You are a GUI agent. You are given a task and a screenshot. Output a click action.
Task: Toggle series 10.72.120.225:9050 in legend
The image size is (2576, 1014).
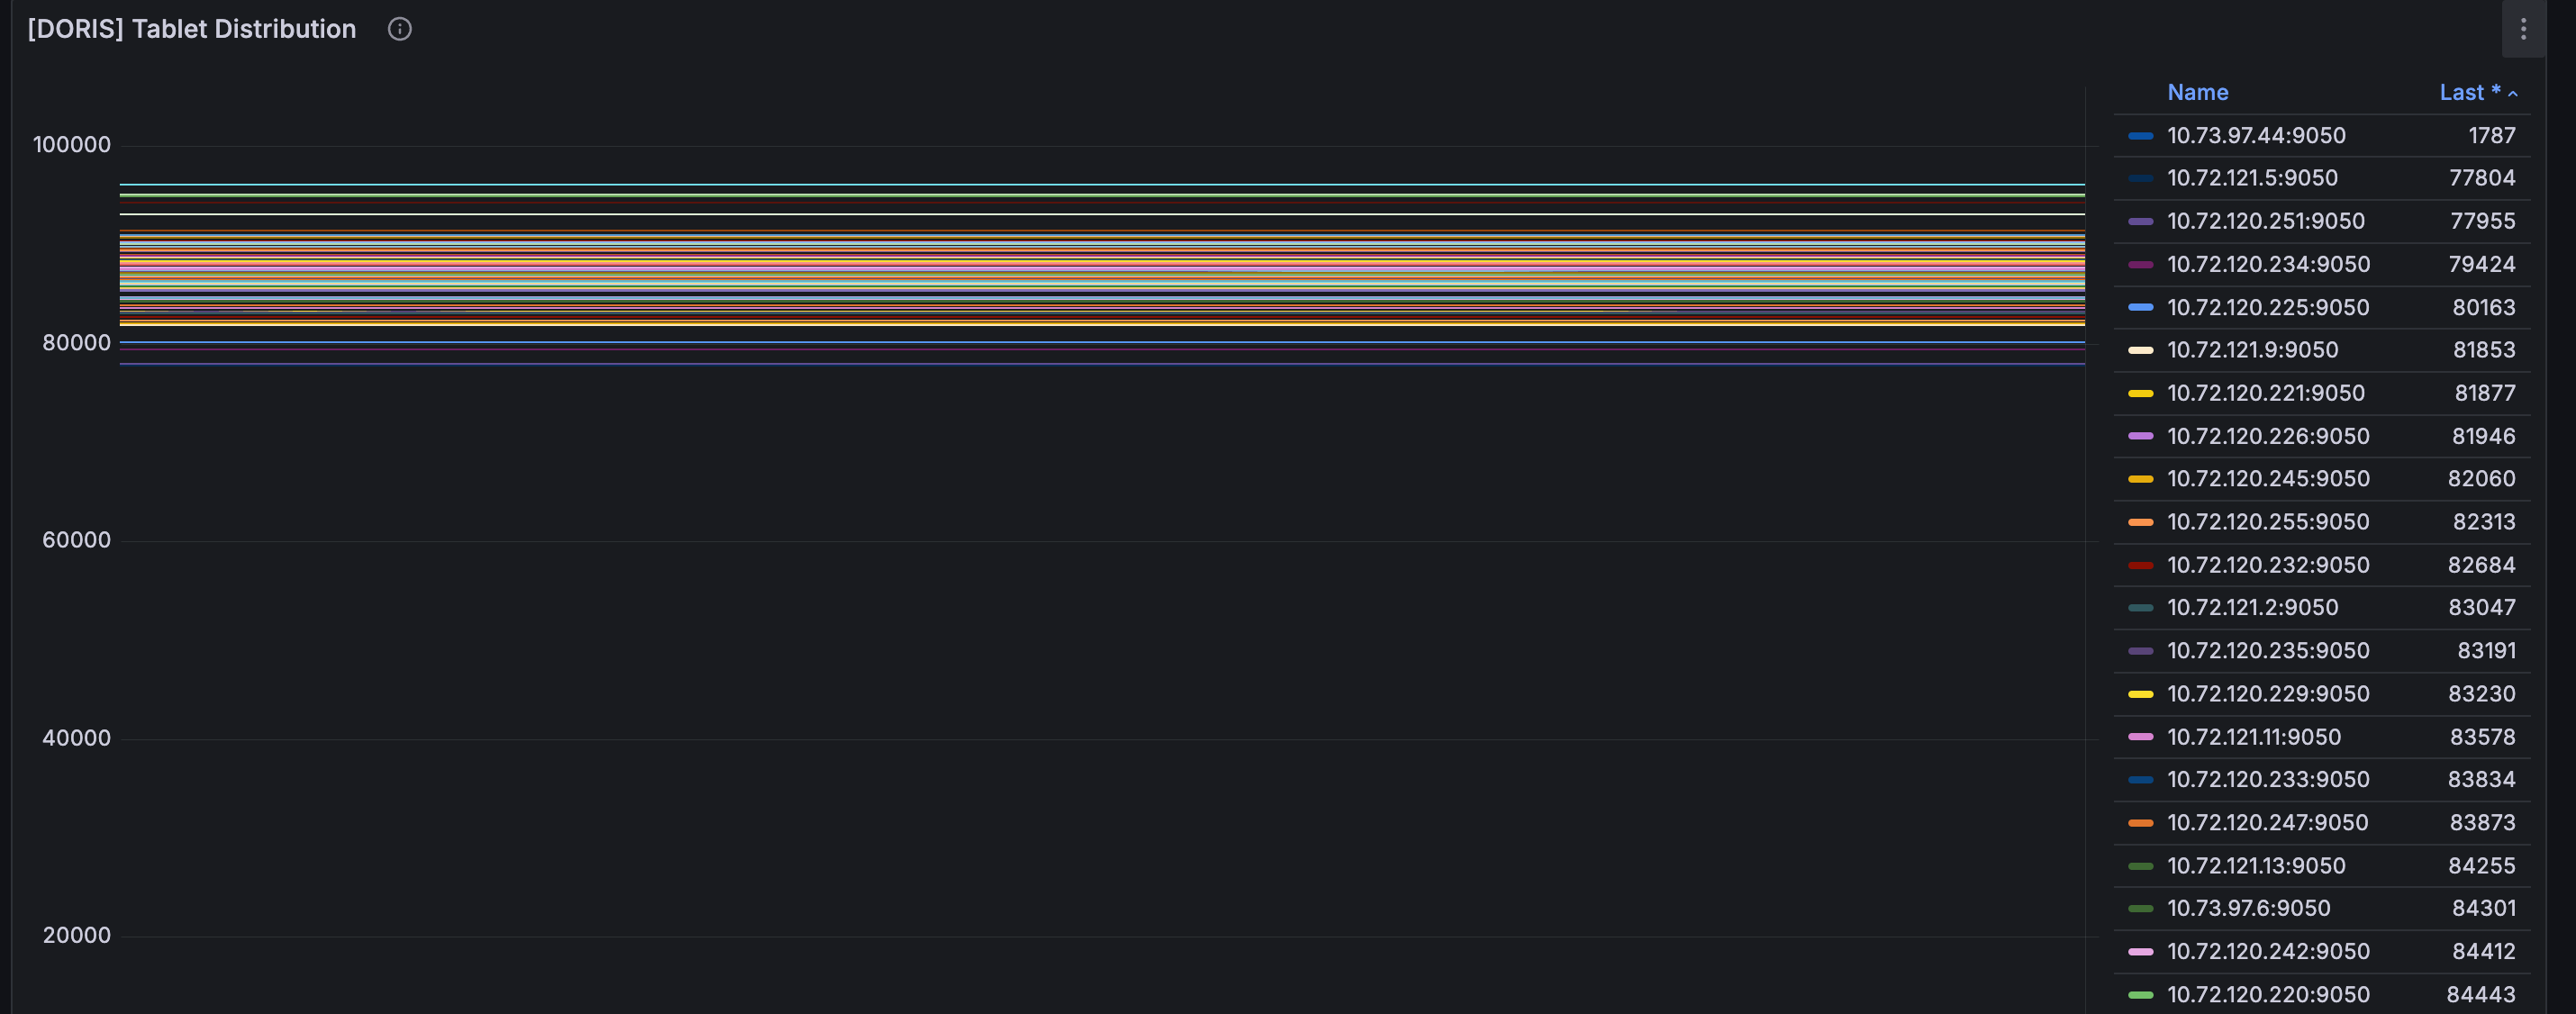(2268, 307)
